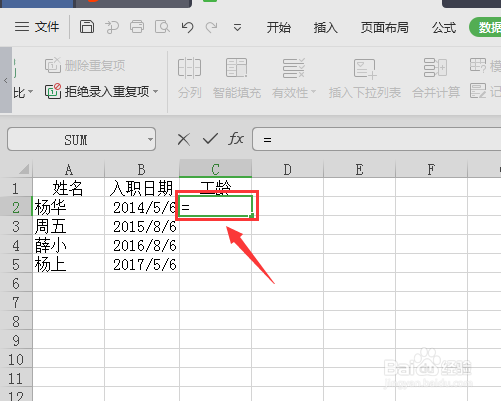The height and width of the screenshot is (401, 501).
Task: Click the save icon in quick toolbar
Action: (87, 27)
